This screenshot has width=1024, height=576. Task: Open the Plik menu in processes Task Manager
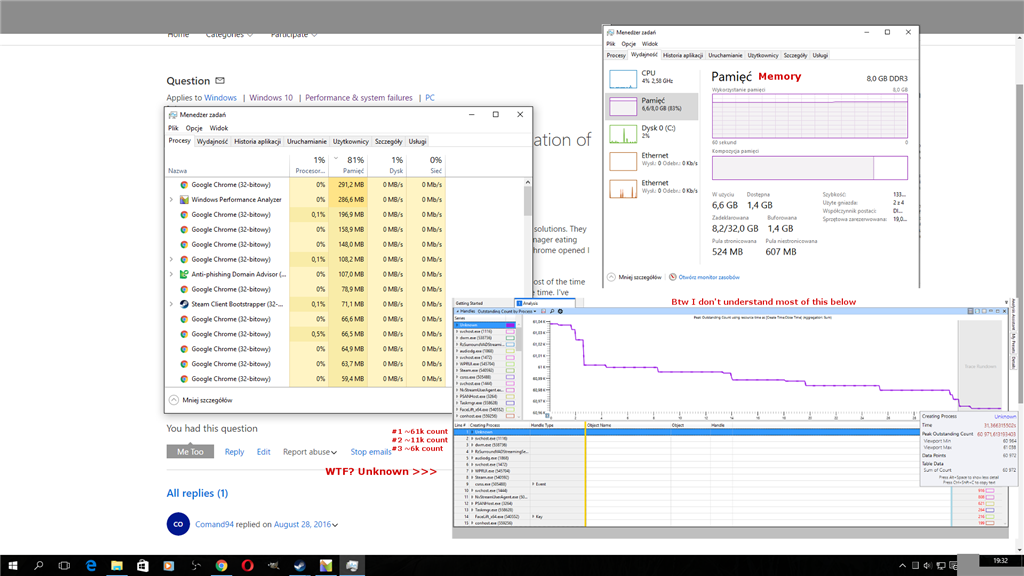point(173,128)
